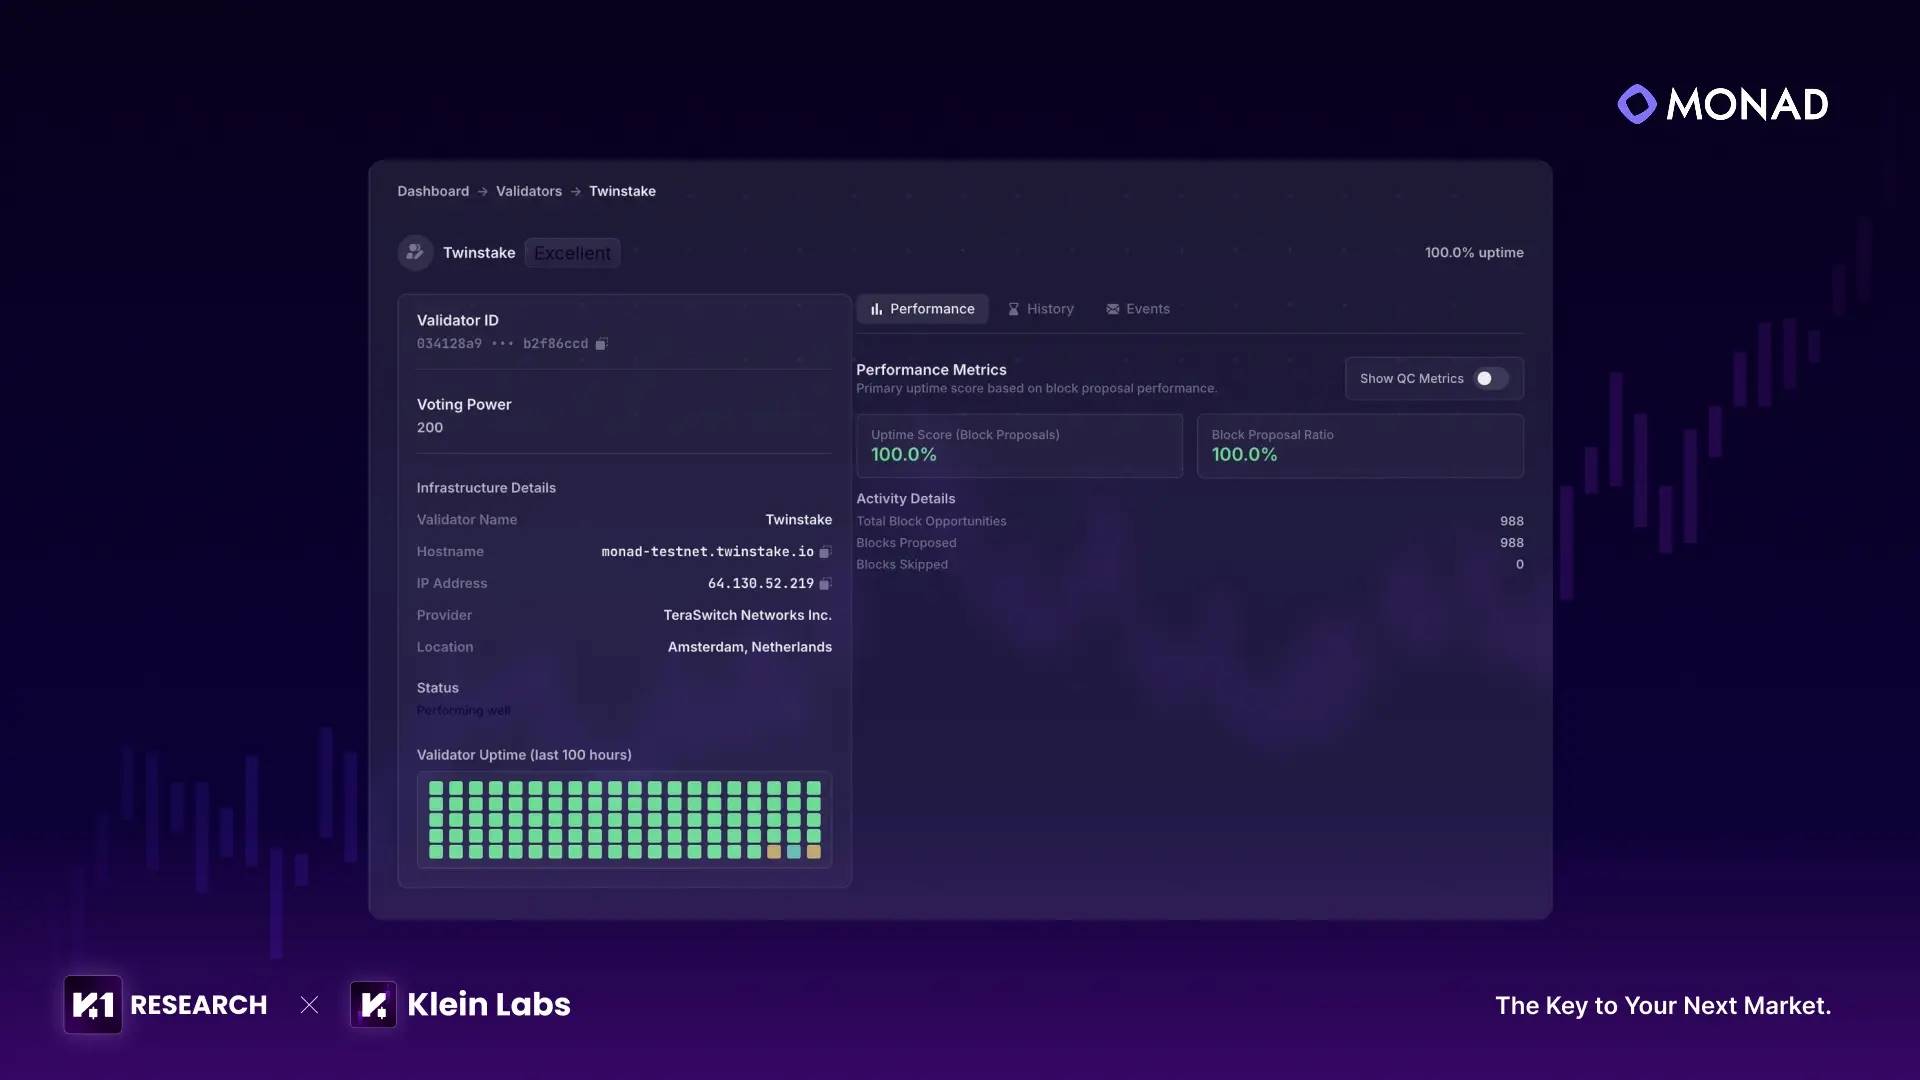
Task: Go to Dashboard breadcrumb link
Action: tap(432, 192)
